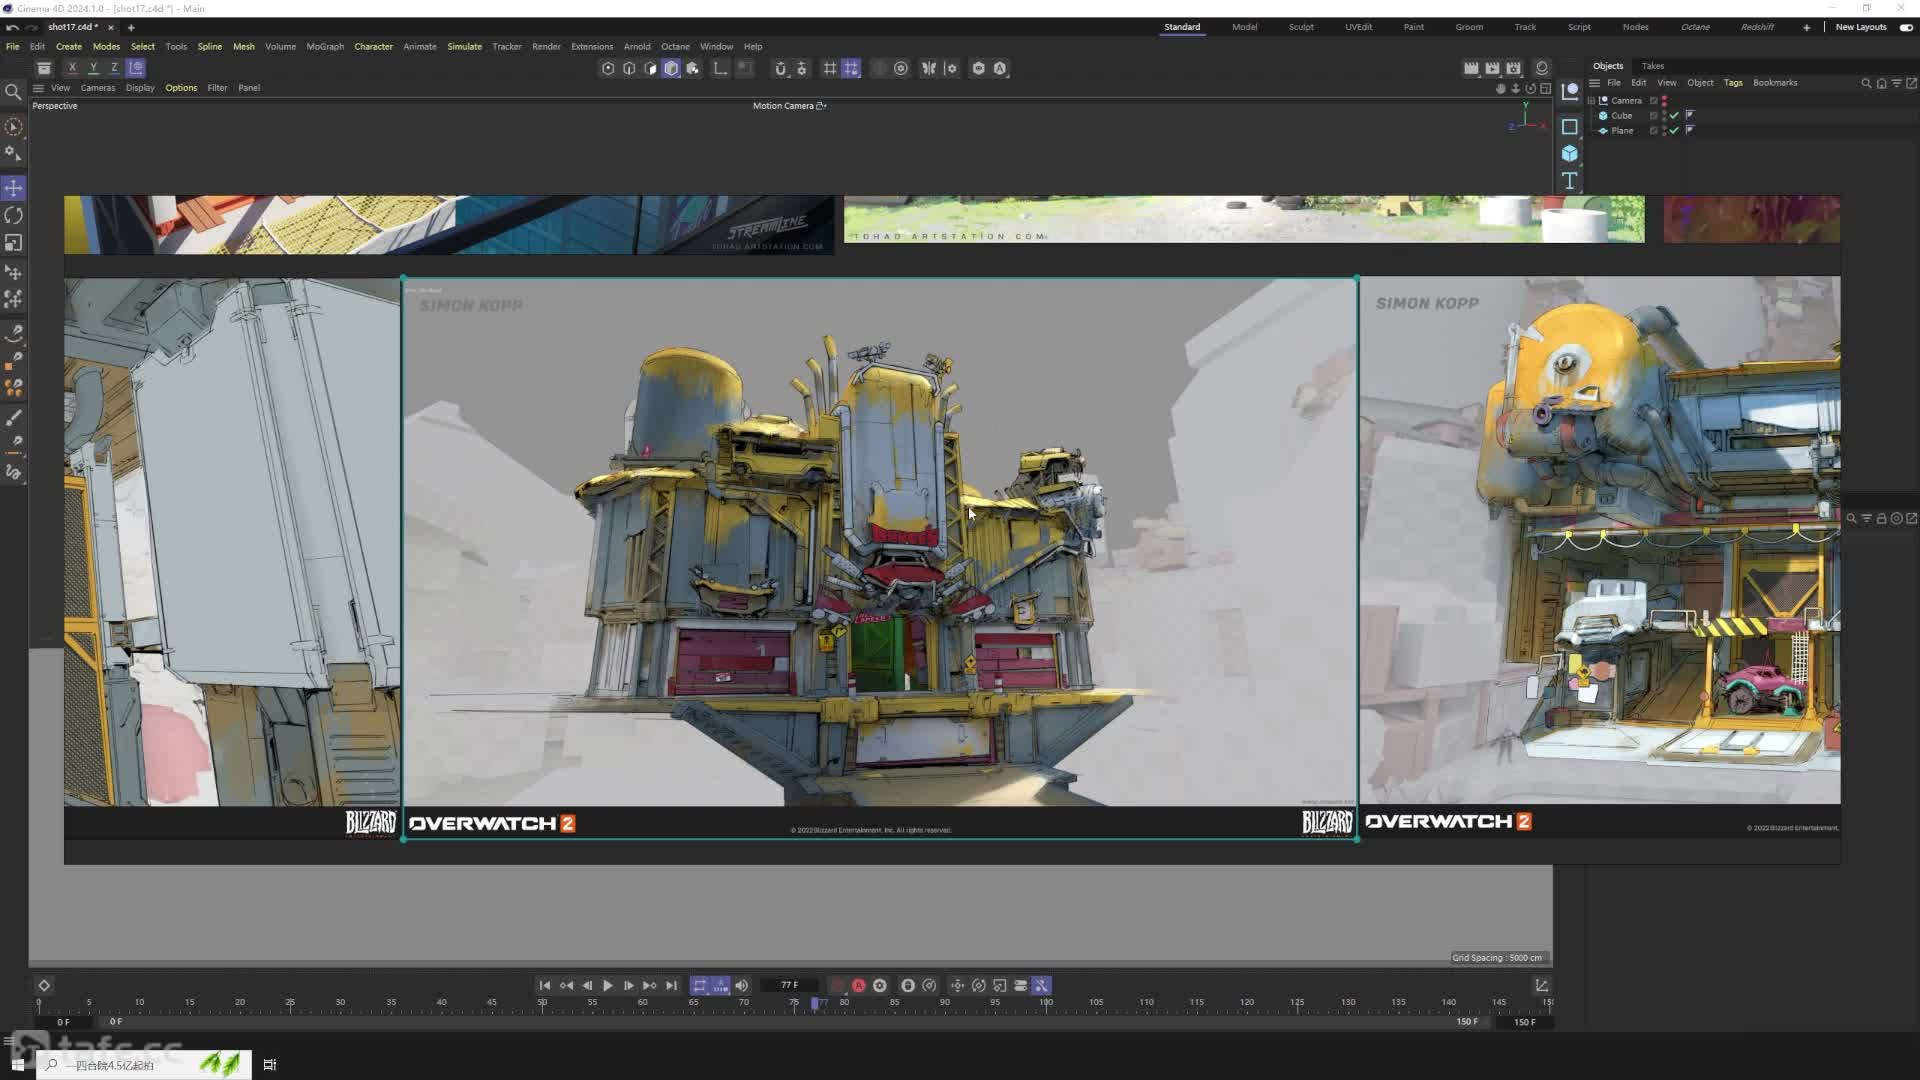
Task: Select the Cube object in Object Manager
Action: pyautogui.click(x=1622, y=116)
